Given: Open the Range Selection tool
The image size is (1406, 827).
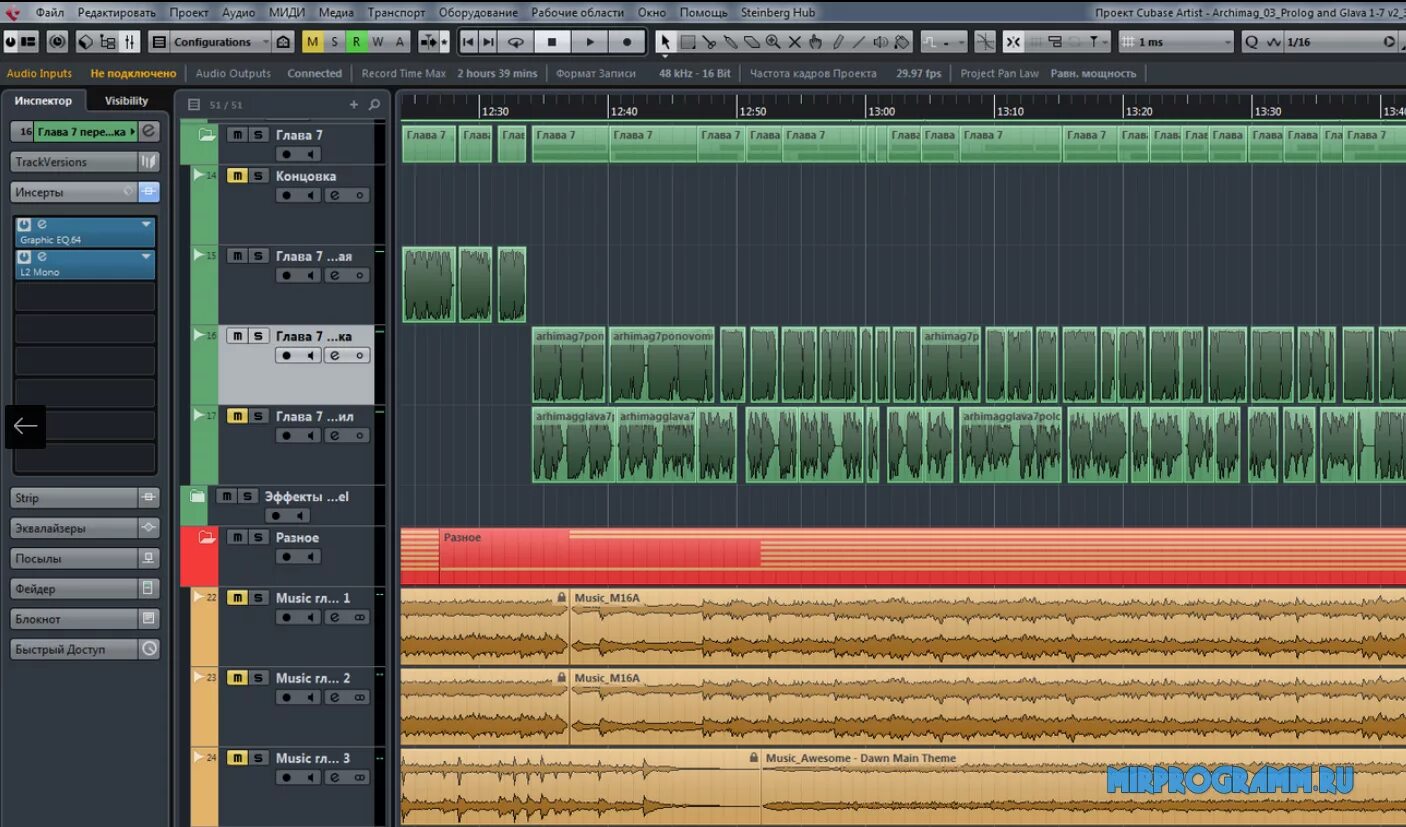Looking at the screenshot, I should (688, 42).
